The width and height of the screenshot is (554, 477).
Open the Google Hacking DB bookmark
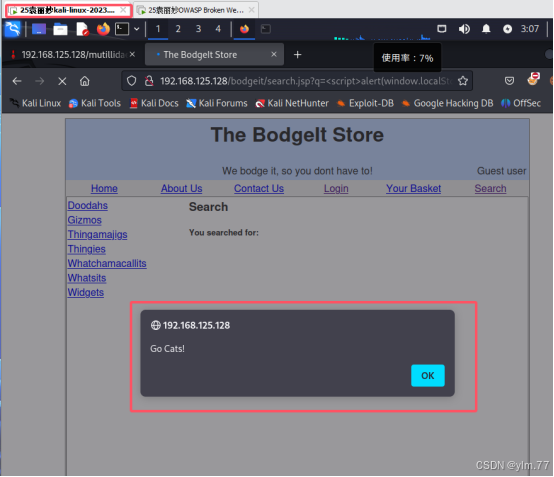pyautogui.click(x=447, y=103)
